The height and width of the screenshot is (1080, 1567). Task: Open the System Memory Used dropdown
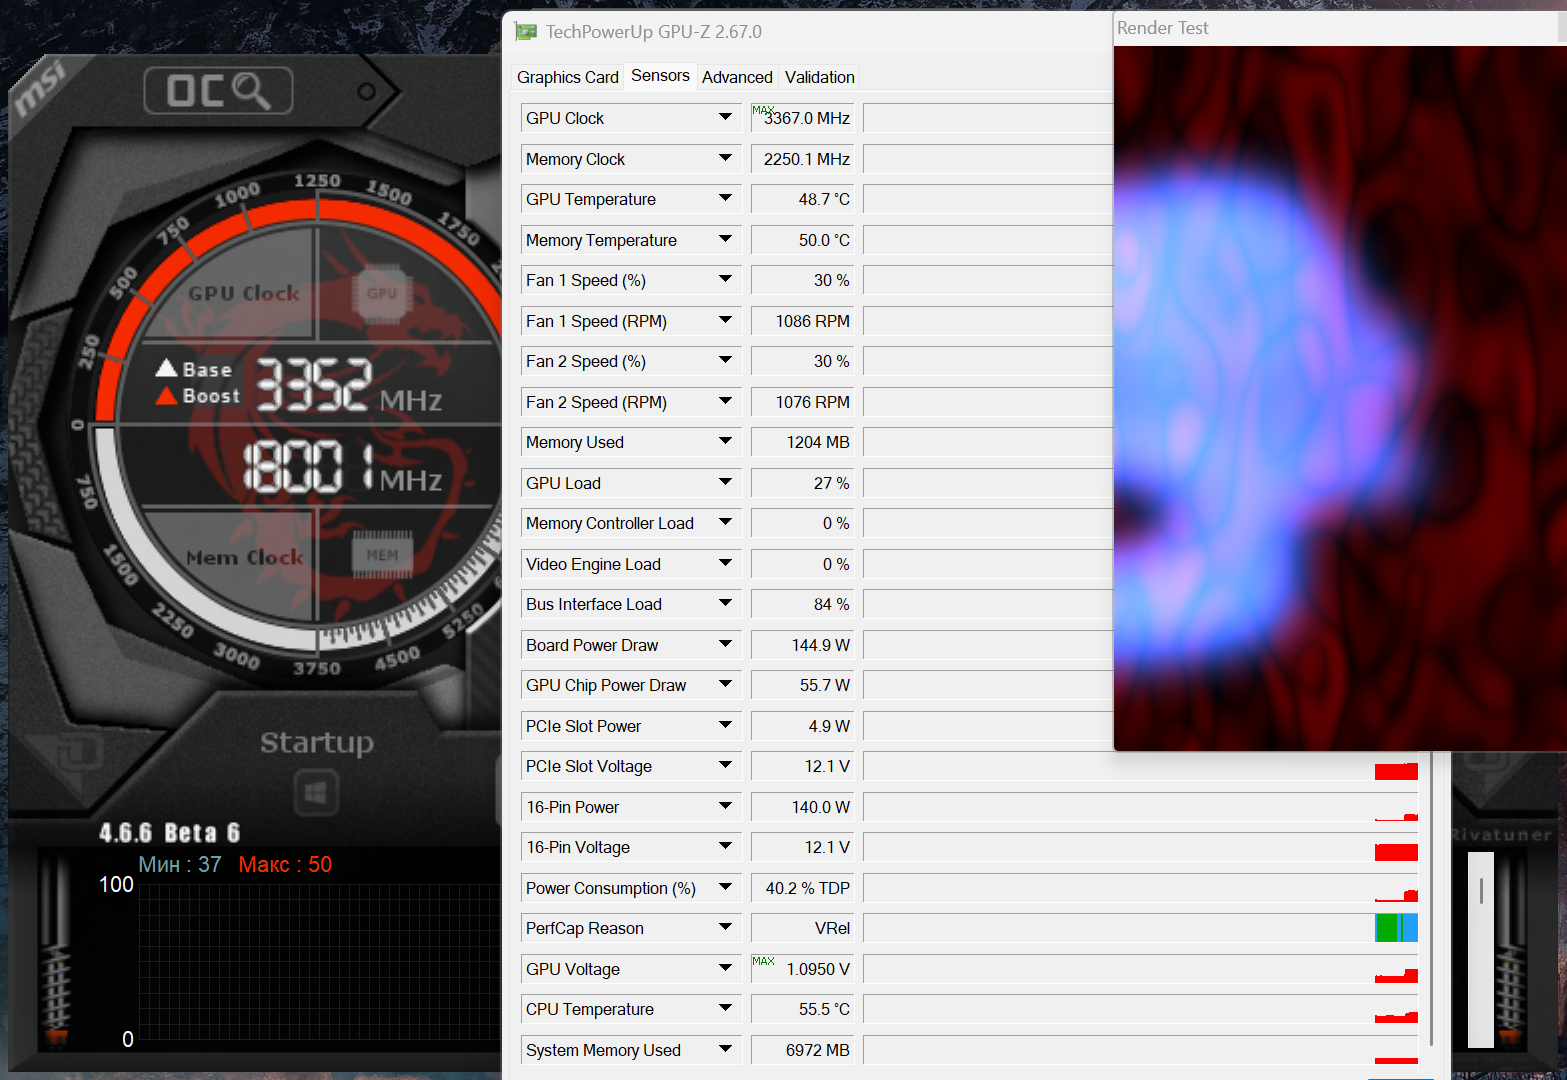point(726,1050)
